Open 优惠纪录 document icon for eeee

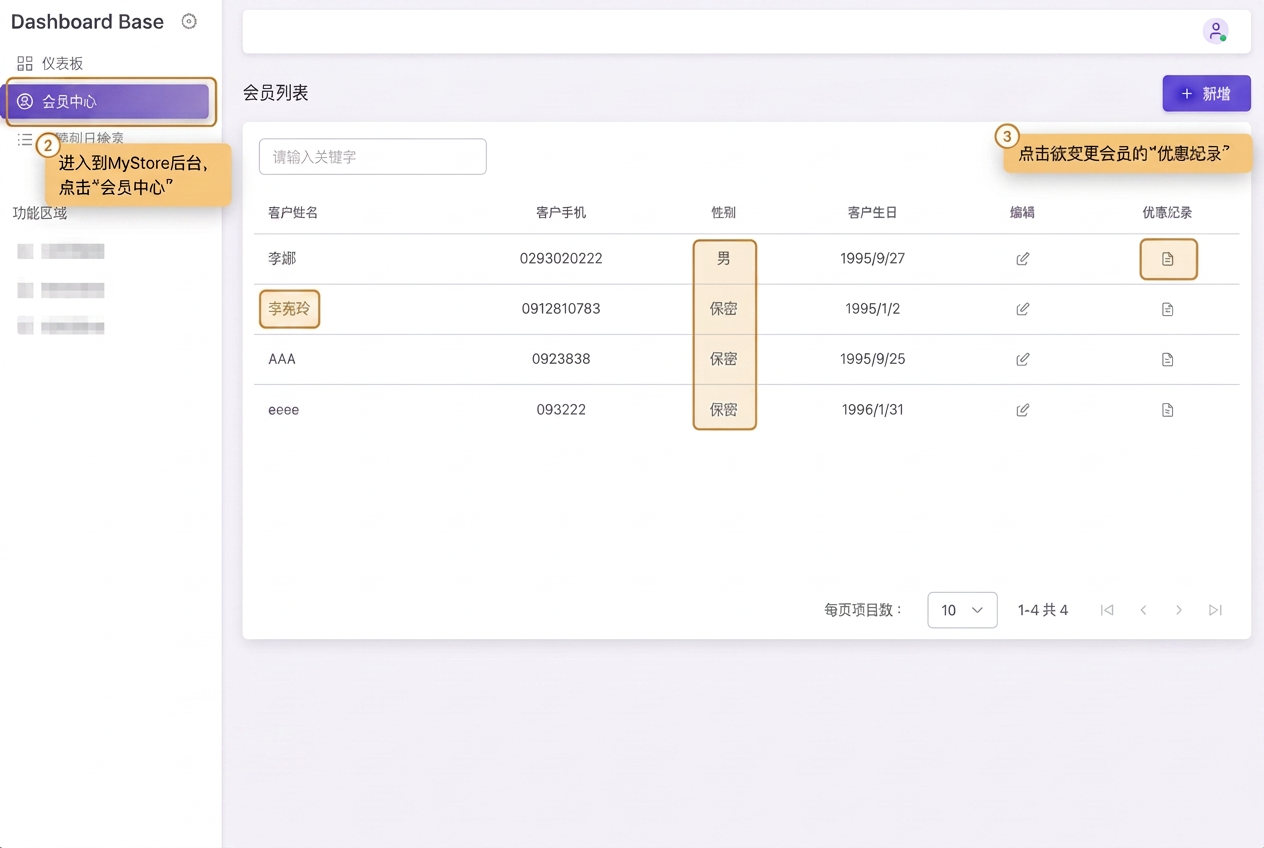pos(1167,409)
